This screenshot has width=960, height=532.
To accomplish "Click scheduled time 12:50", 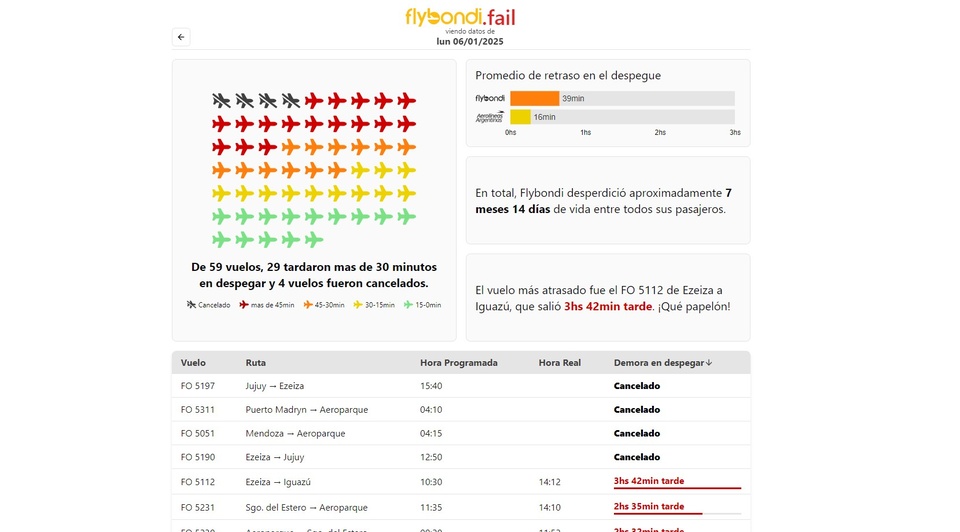I will tap(431, 457).
